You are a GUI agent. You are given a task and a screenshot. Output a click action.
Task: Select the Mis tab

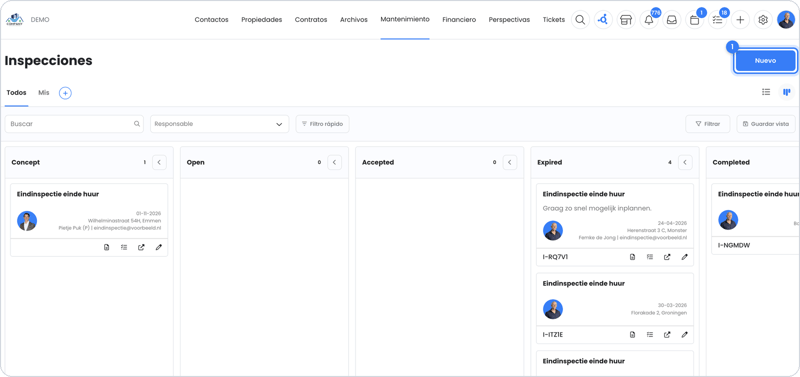click(x=44, y=93)
